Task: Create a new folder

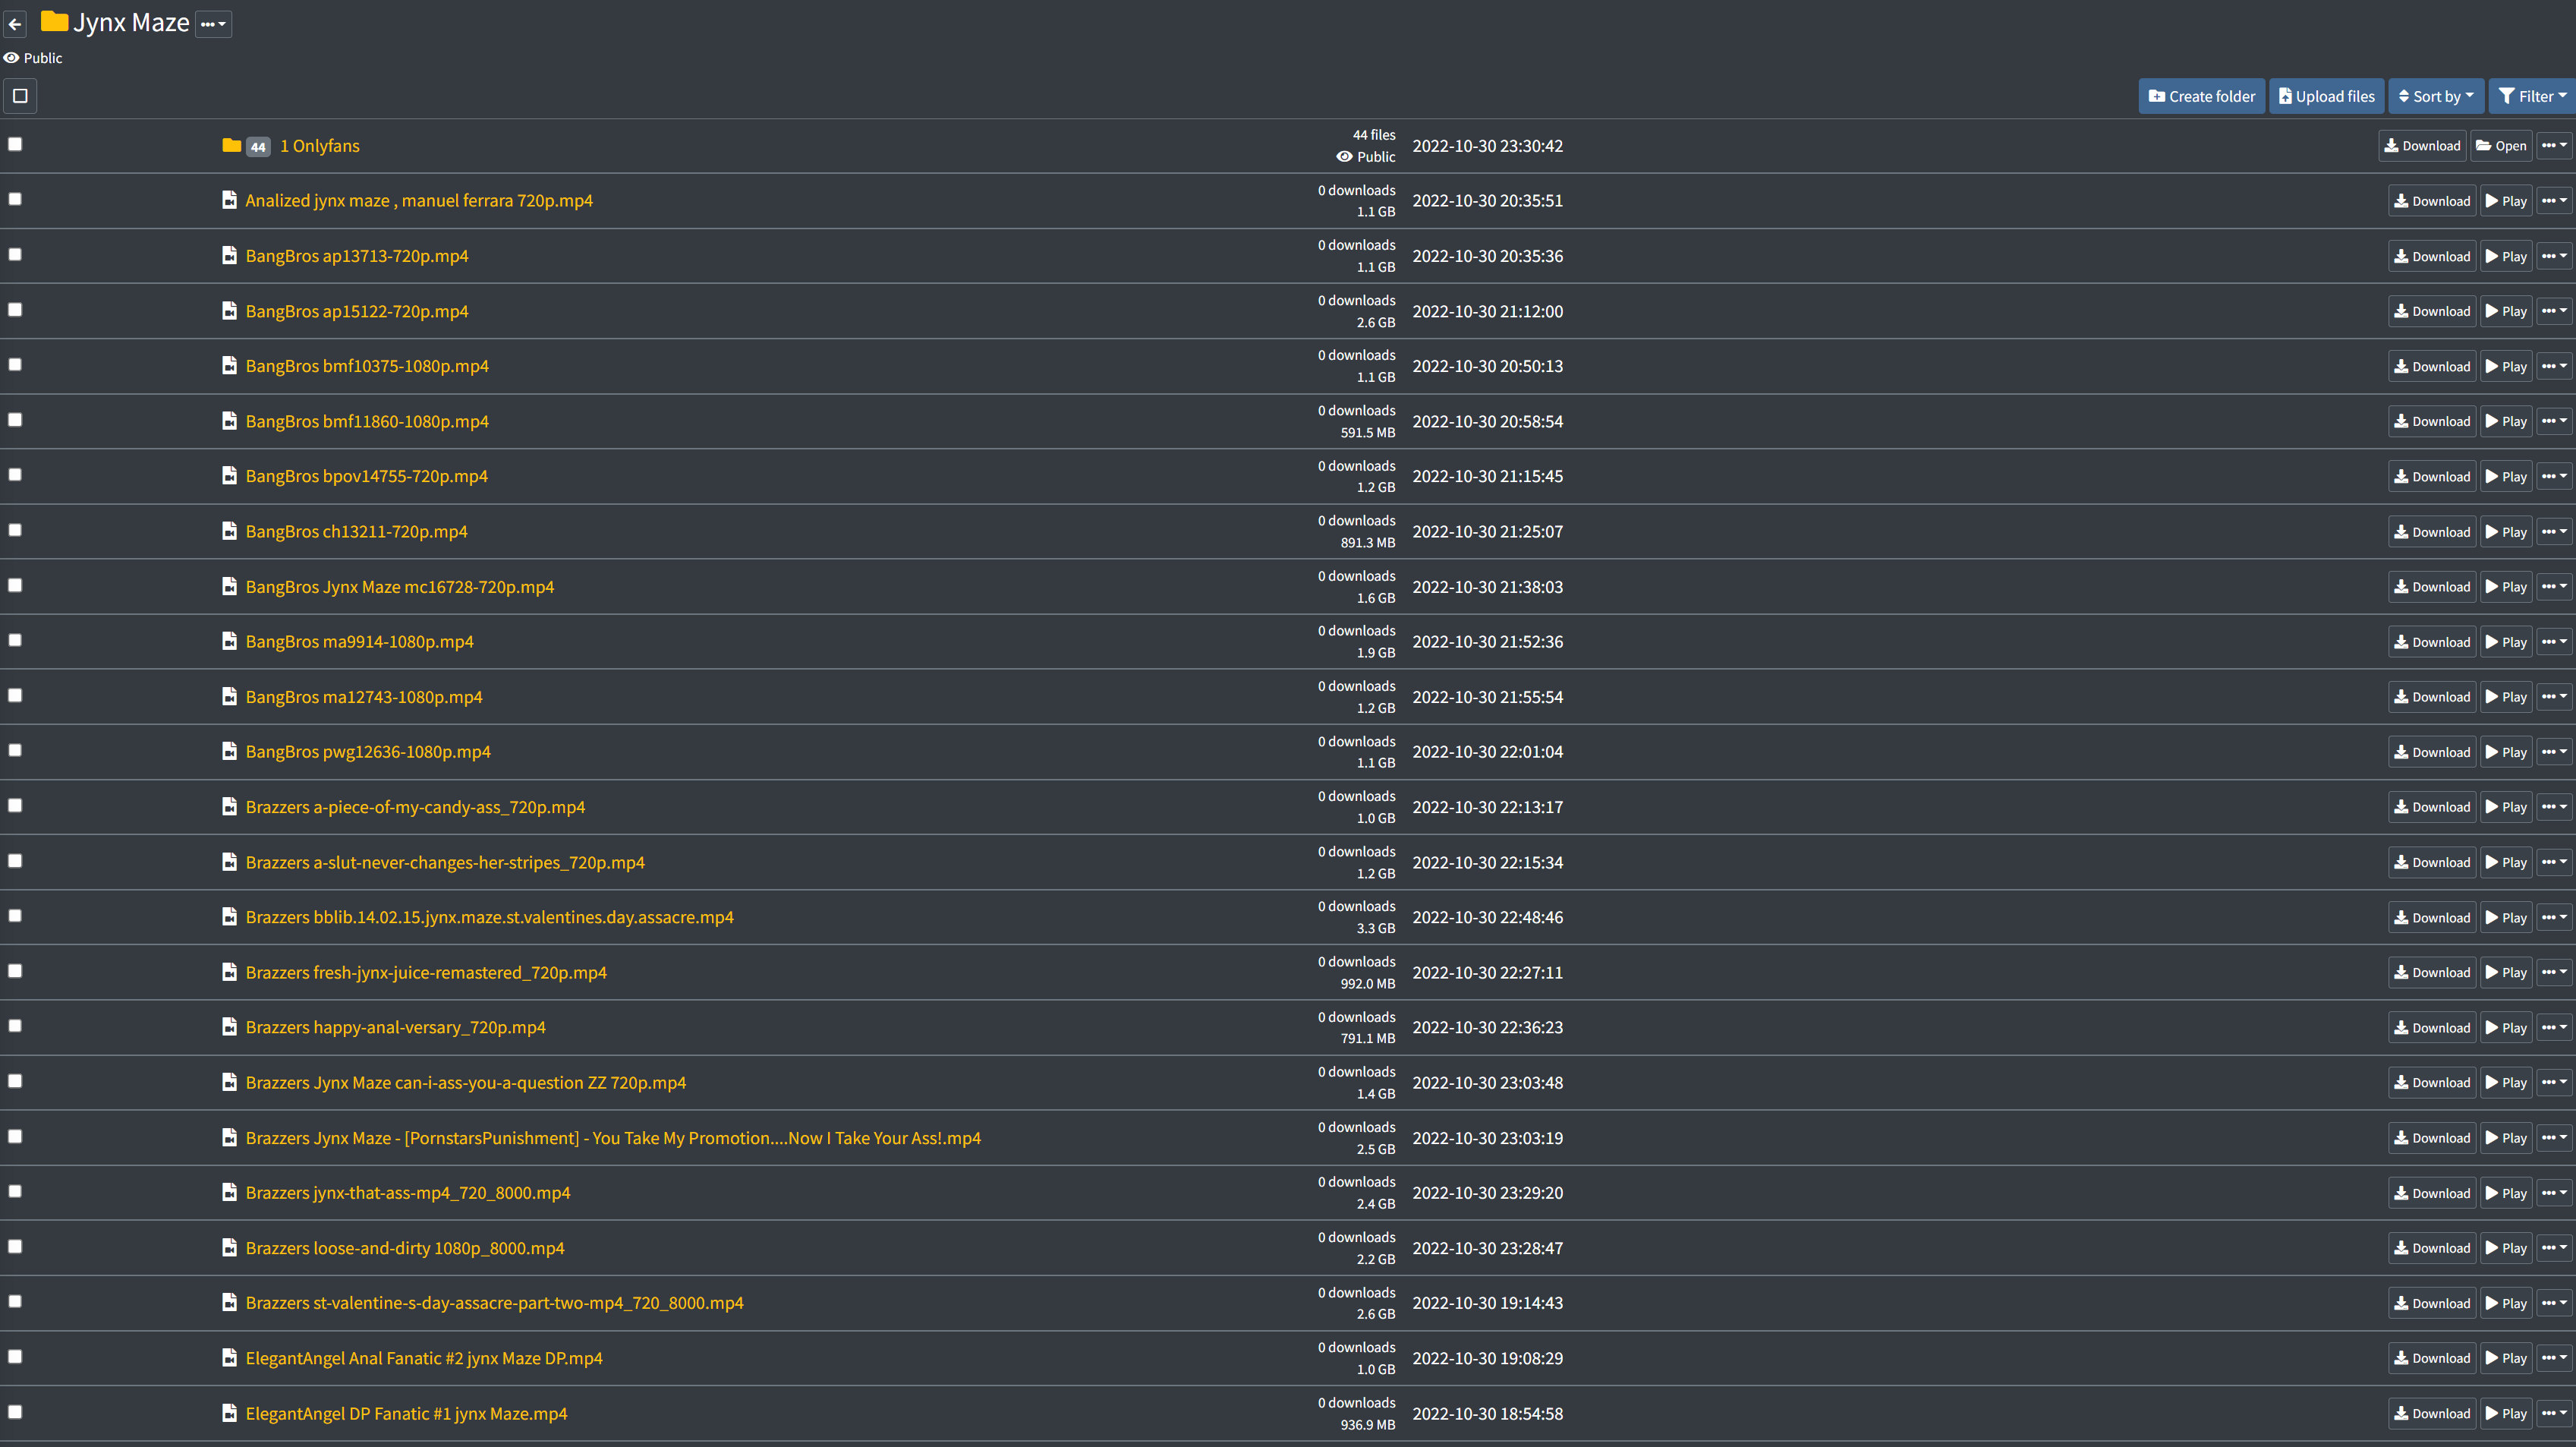Action: (2201, 96)
